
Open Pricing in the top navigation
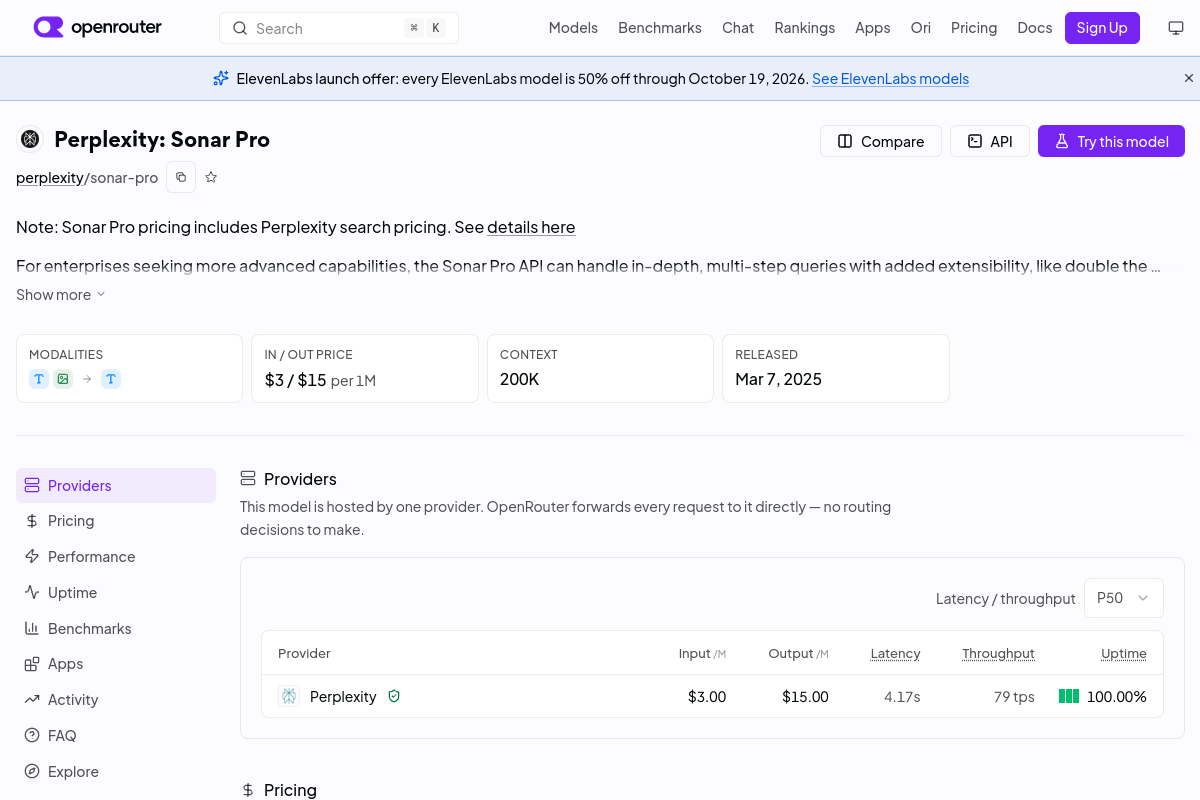pos(974,28)
